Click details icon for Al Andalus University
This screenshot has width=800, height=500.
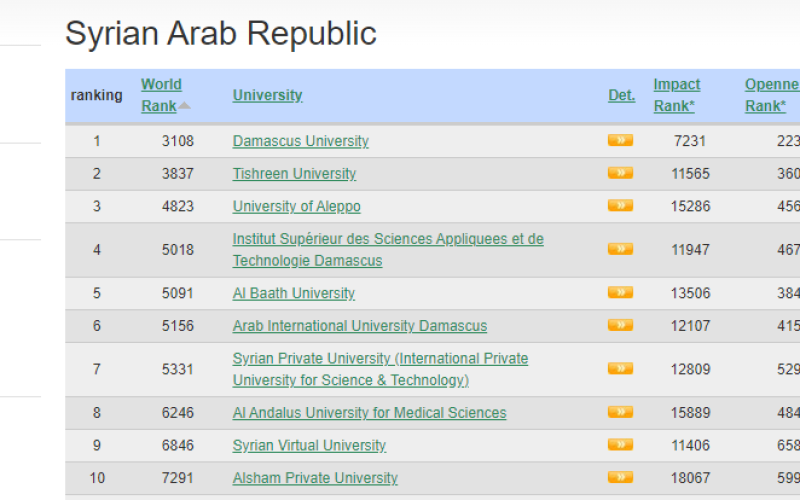pyautogui.click(x=620, y=412)
